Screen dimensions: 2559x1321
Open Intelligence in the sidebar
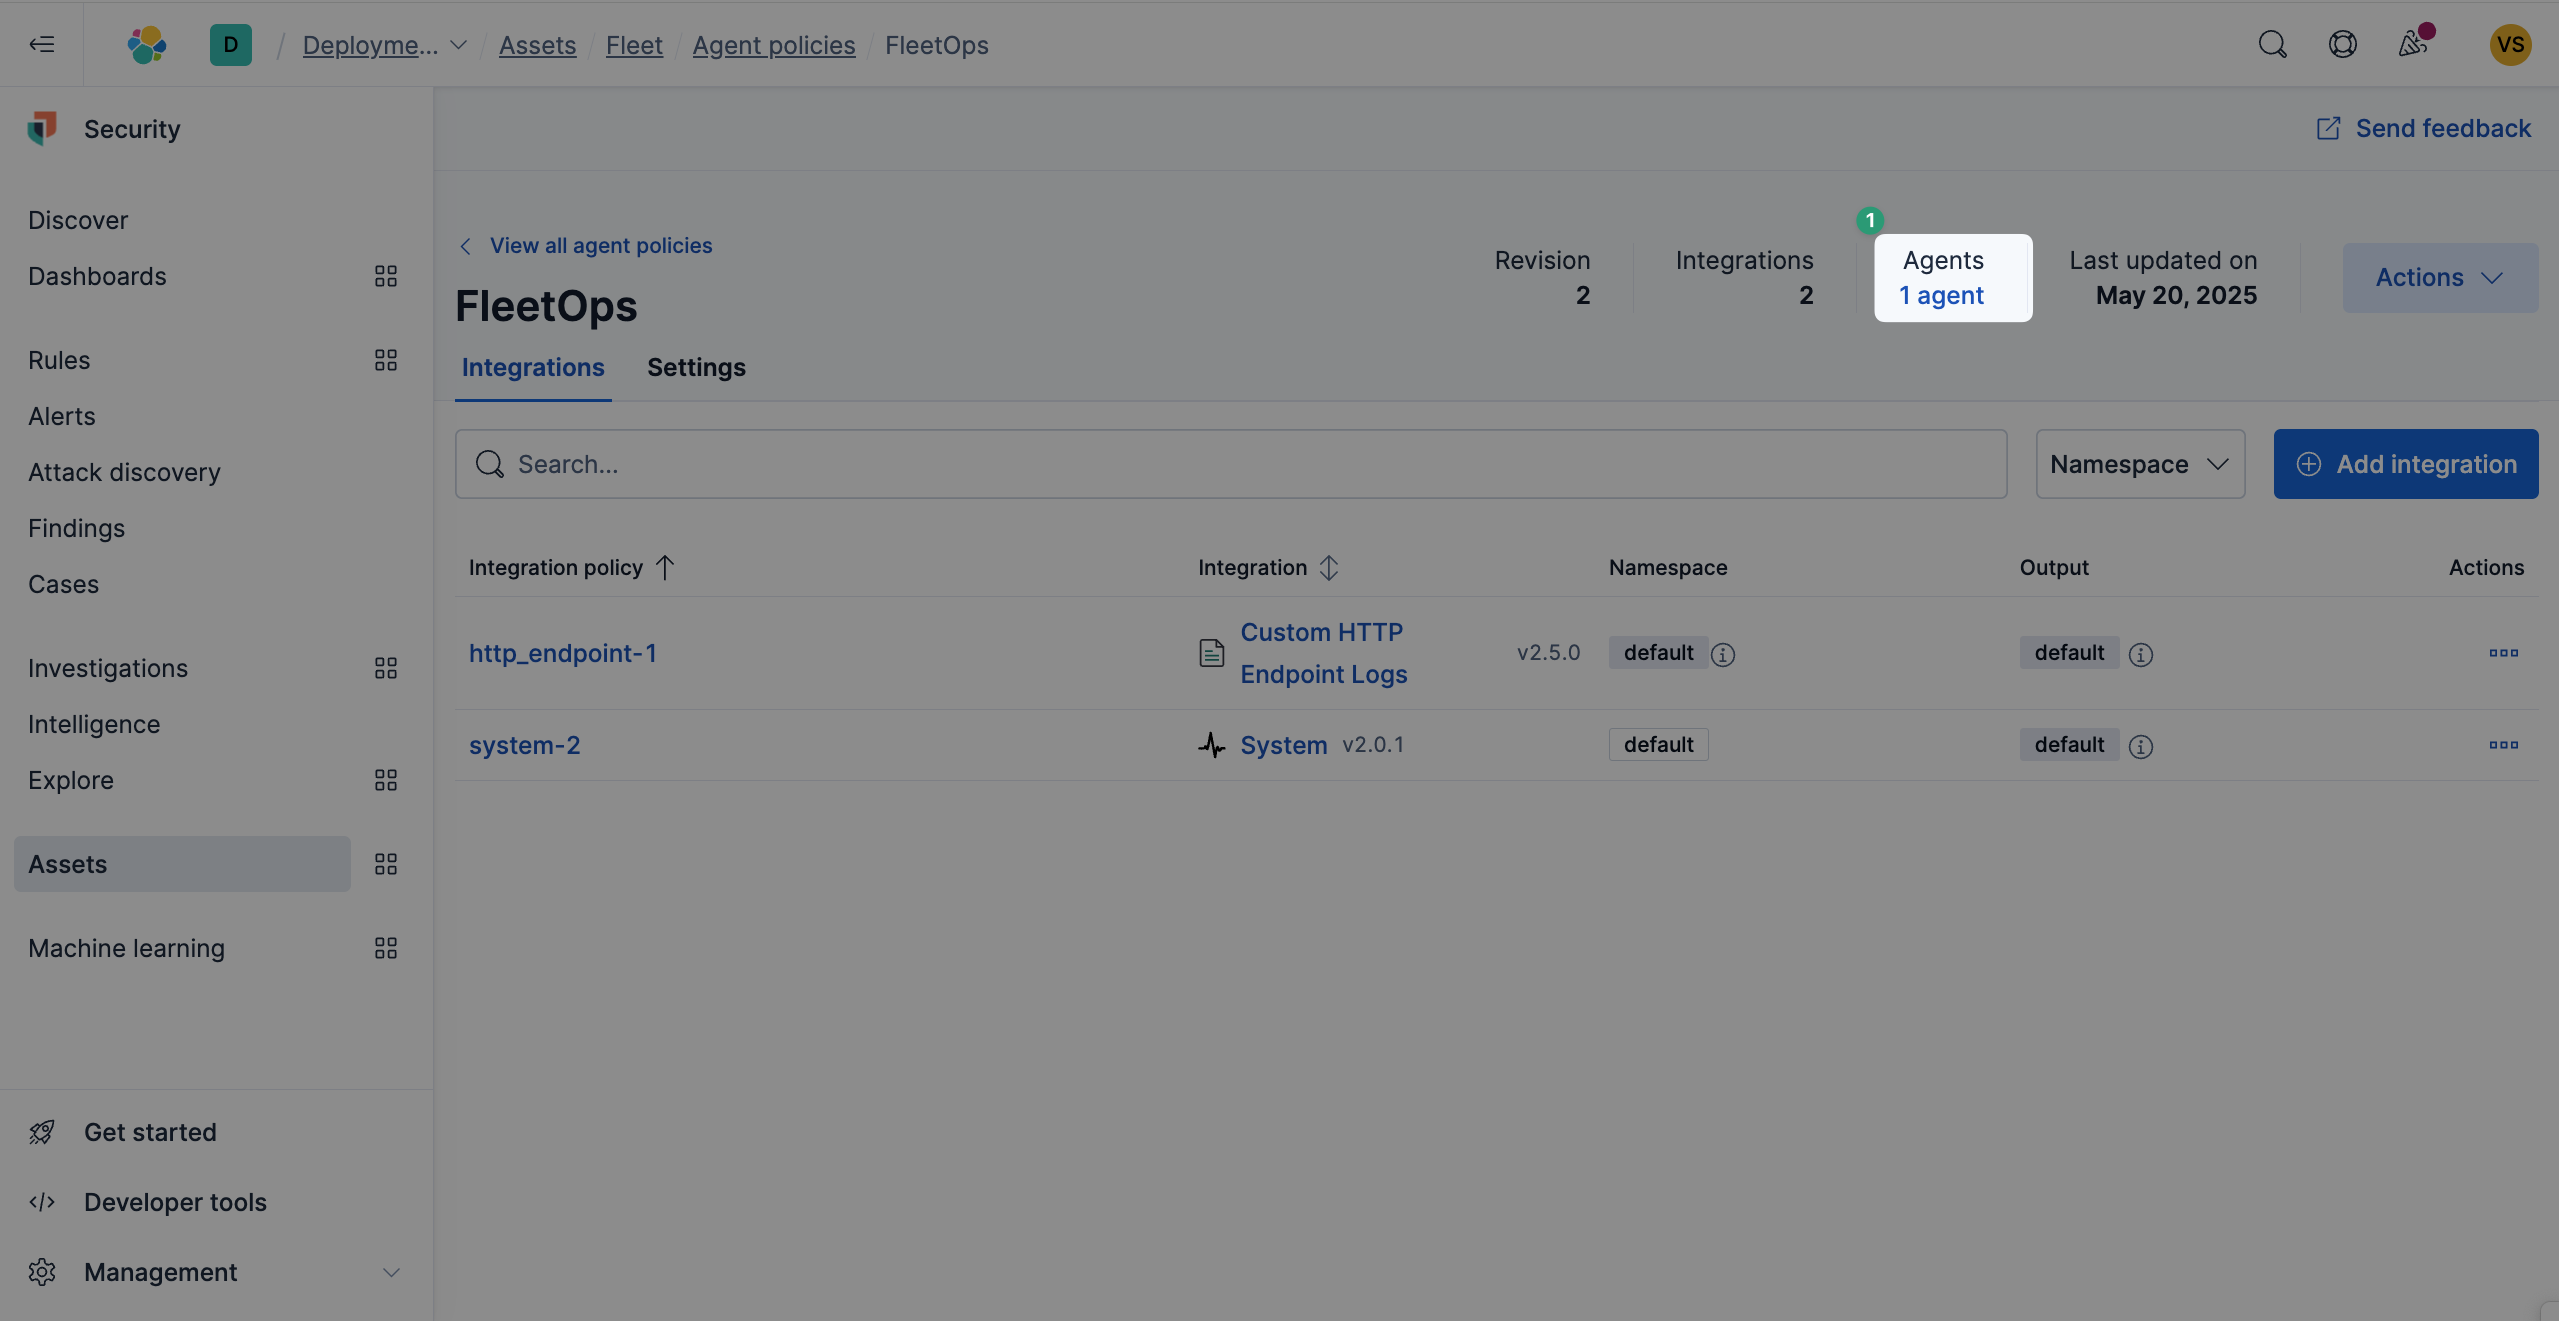point(94,724)
